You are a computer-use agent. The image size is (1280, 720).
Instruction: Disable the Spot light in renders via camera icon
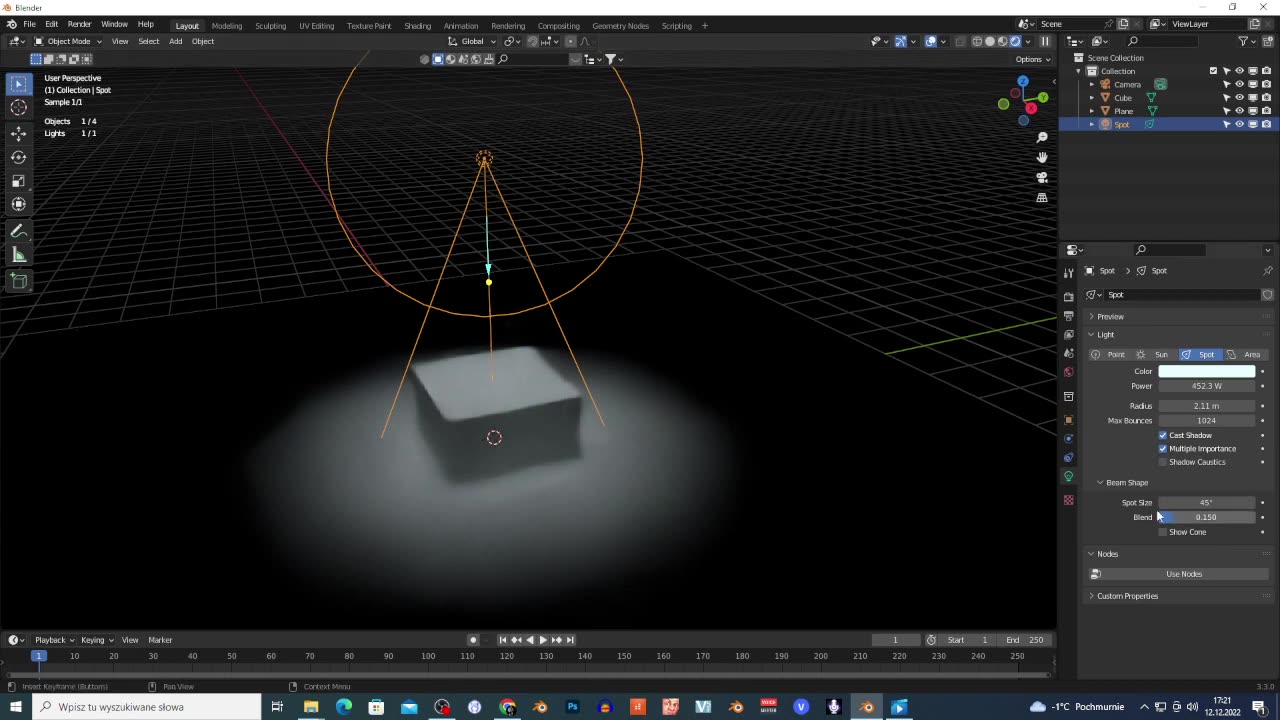click(1265, 124)
